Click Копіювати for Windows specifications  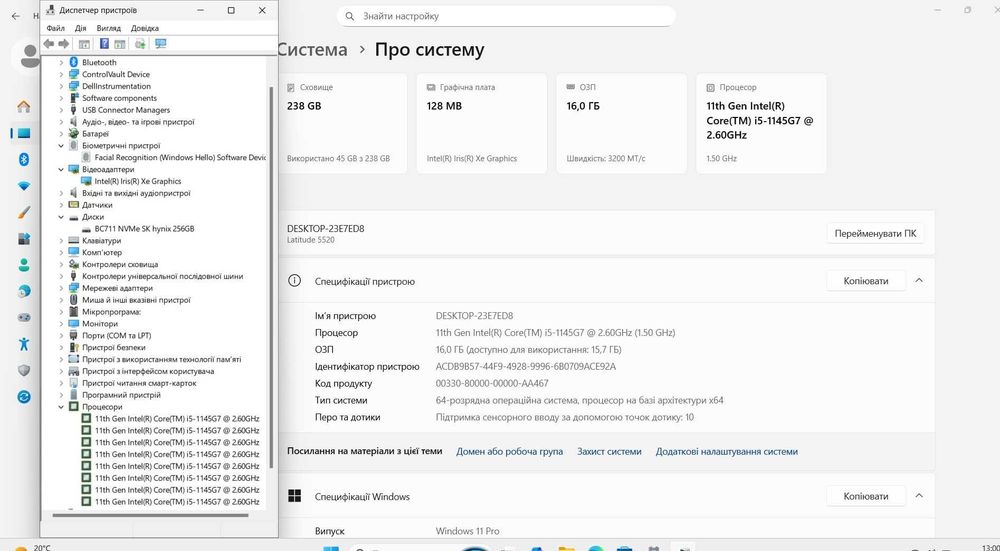pos(865,496)
